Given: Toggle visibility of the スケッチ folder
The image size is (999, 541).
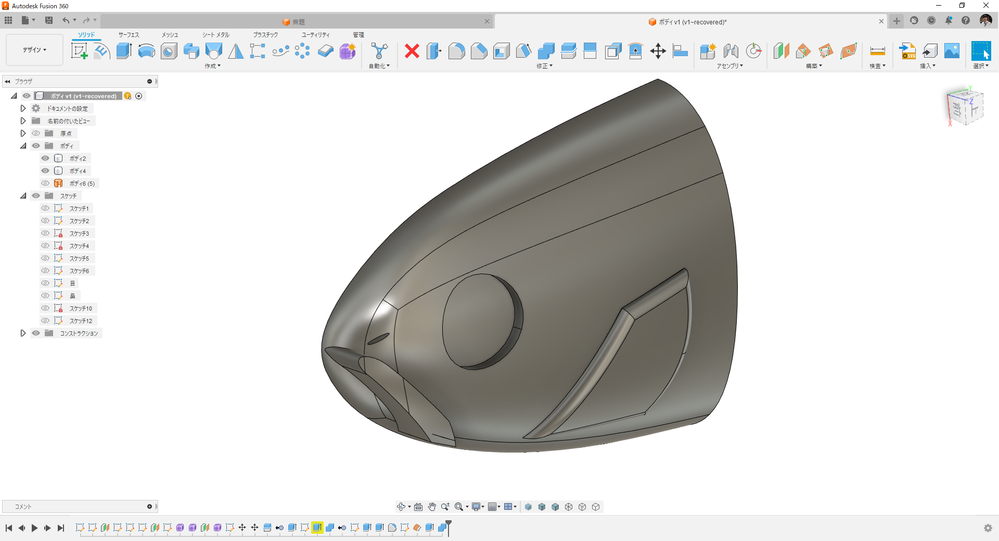Looking at the screenshot, I should pos(36,196).
